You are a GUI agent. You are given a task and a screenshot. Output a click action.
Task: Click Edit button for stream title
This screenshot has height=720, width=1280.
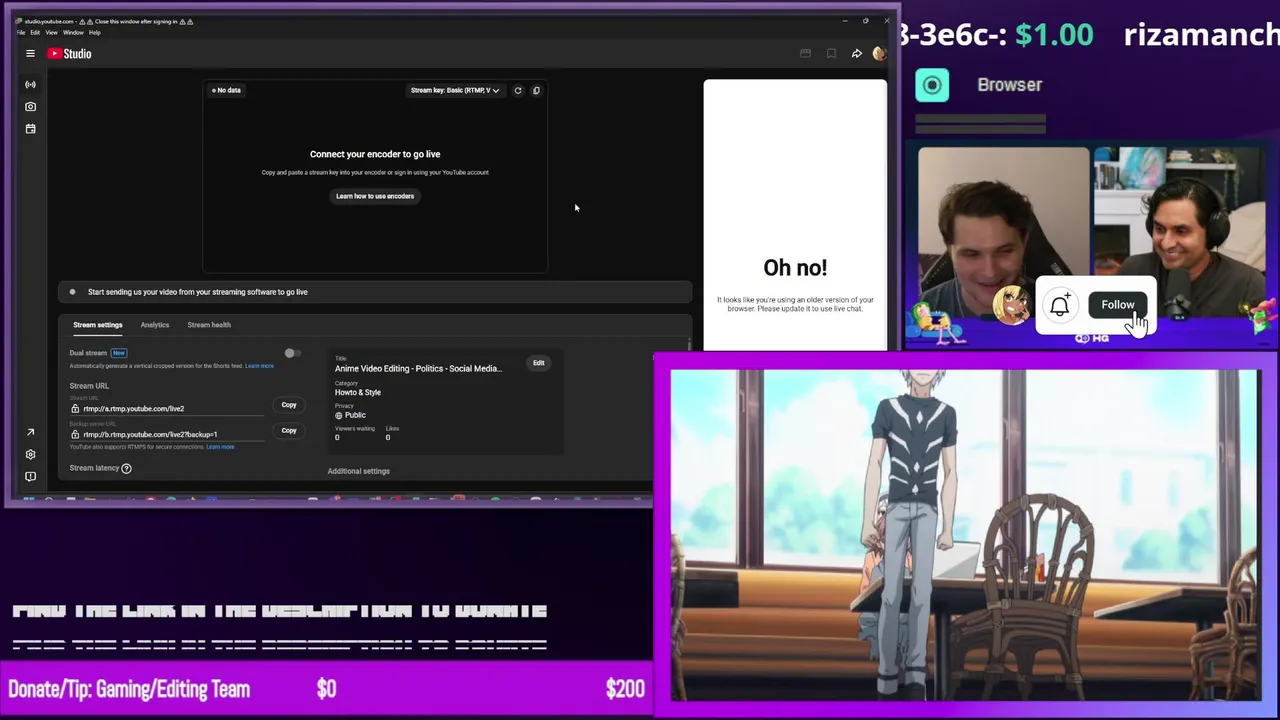(x=539, y=363)
